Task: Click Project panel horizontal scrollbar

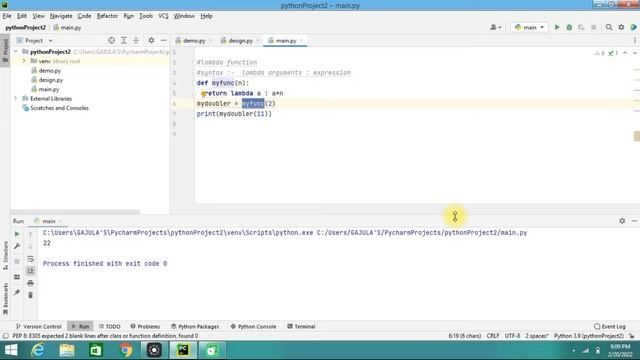Action: coord(76,212)
